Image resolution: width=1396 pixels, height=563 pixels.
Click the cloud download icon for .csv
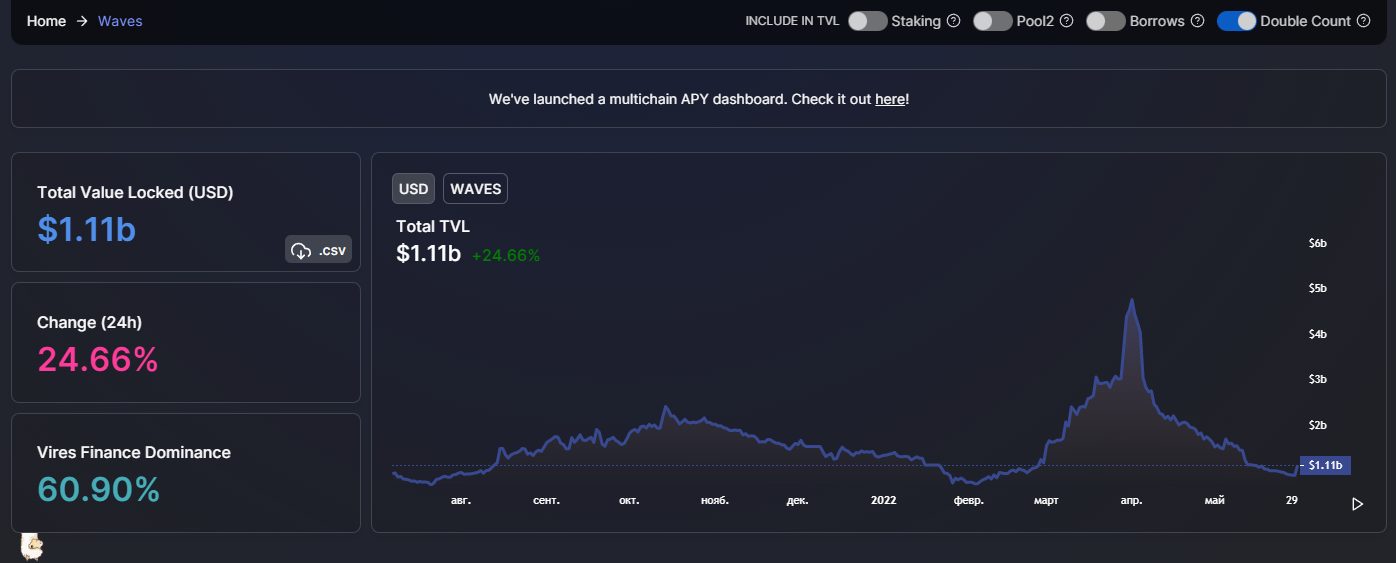301,251
